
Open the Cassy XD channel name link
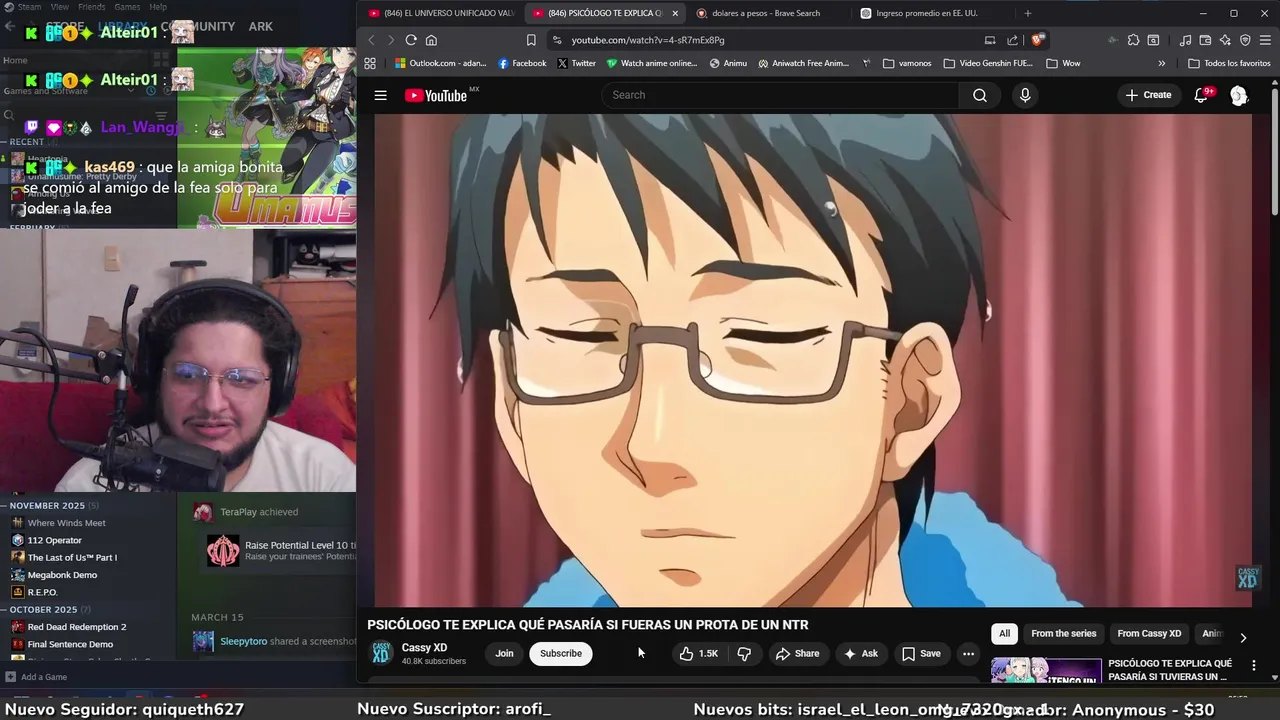coord(424,647)
